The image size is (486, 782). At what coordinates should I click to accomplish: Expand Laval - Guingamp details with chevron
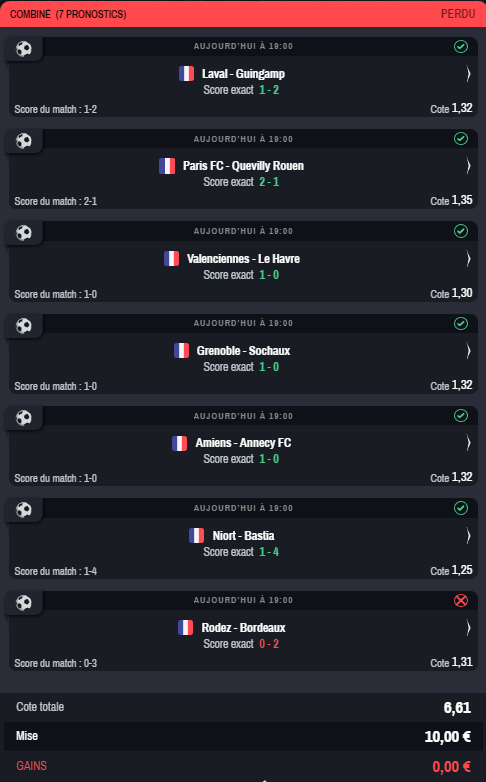click(468, 74)
